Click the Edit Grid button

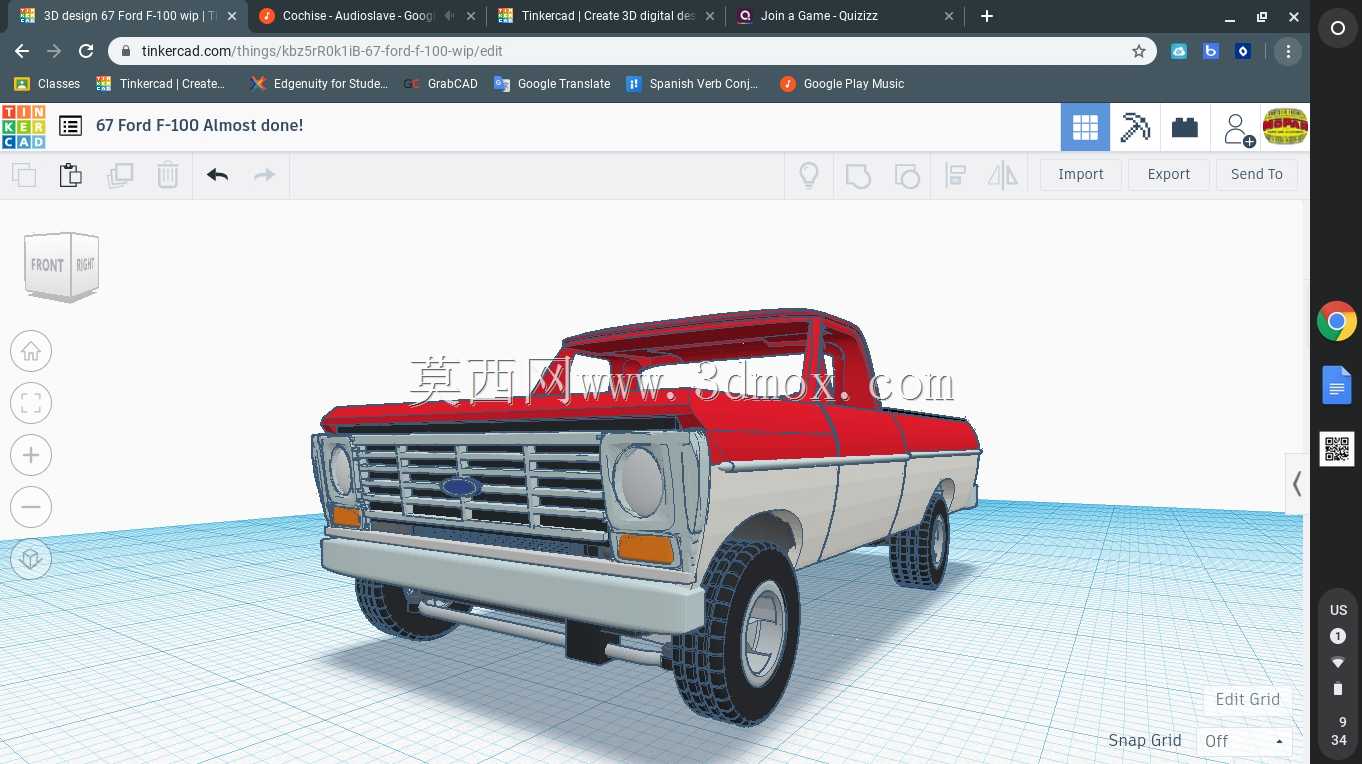pyautogui.click(x=1247, y=699)
